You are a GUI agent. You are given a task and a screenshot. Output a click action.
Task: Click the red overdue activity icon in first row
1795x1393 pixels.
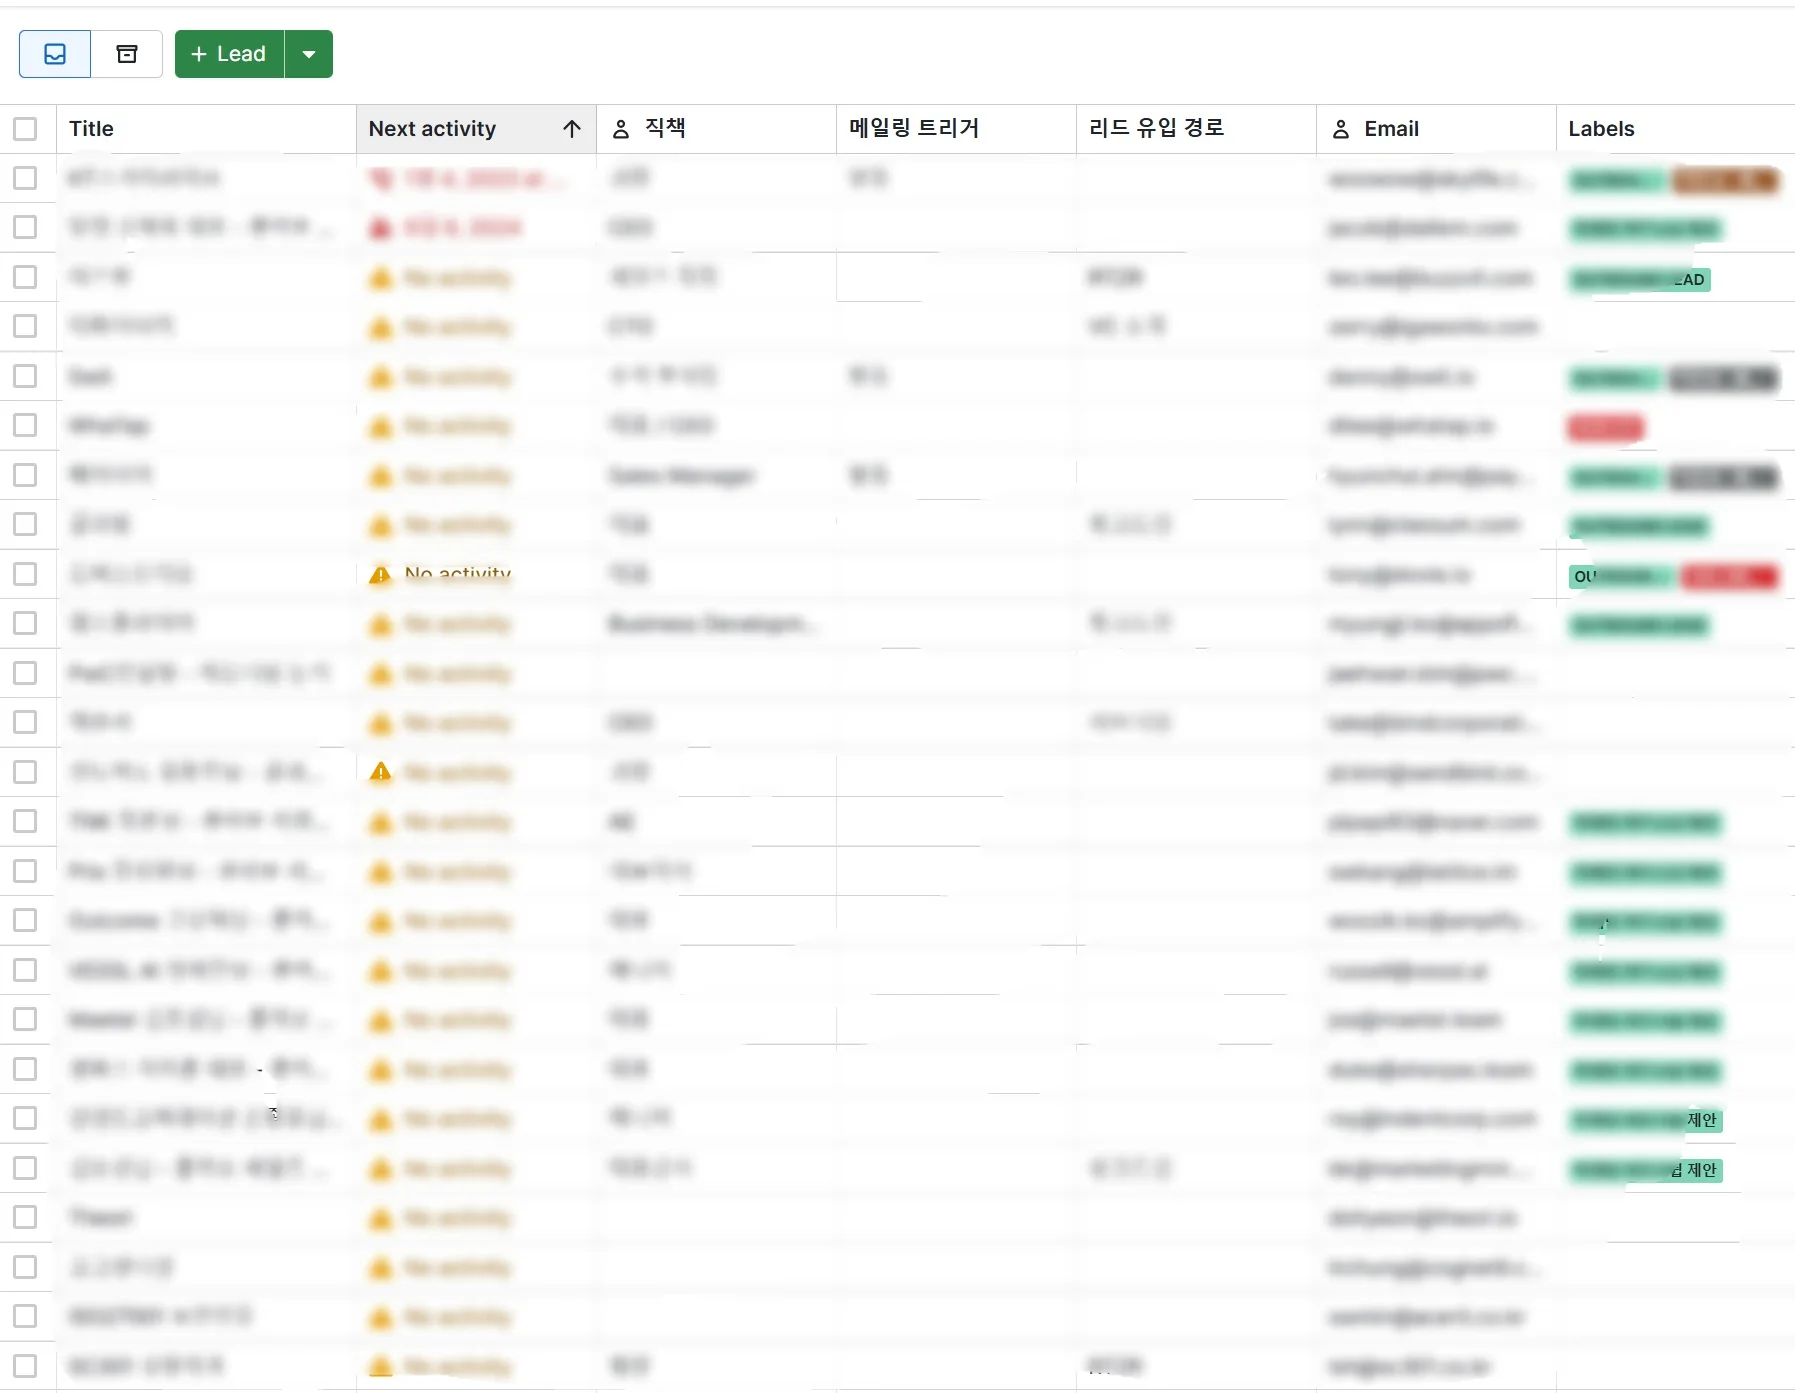(x=380, y=179)
